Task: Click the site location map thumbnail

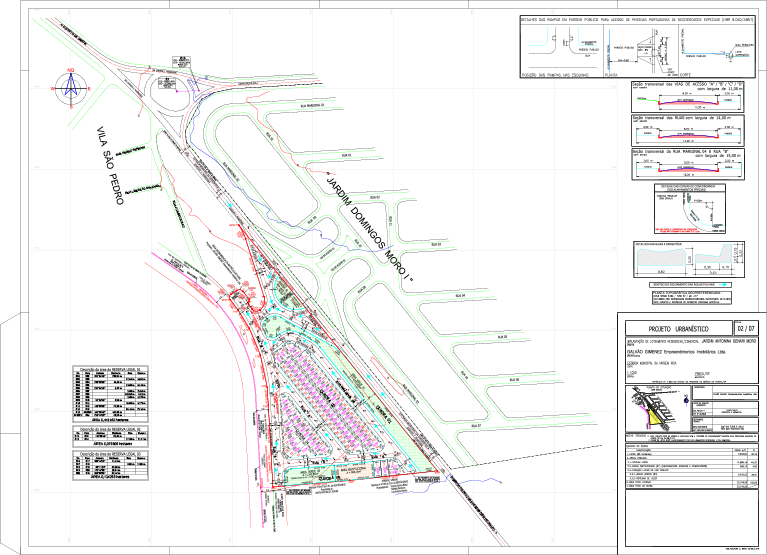Action: (x=658, y=408)
